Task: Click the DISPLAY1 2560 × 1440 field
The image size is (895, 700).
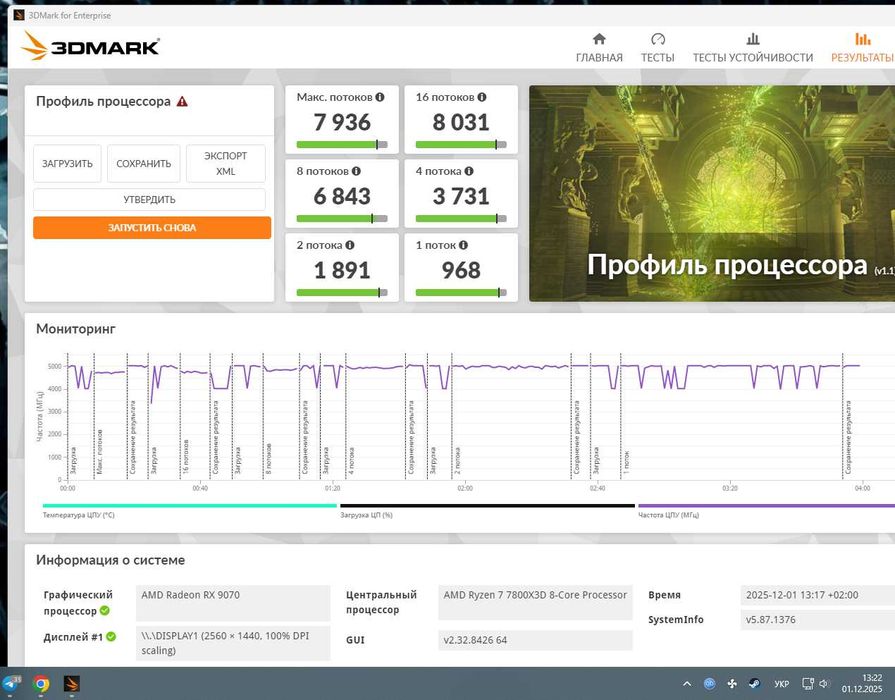Action: pyautogui.click(x=233, y=643)
